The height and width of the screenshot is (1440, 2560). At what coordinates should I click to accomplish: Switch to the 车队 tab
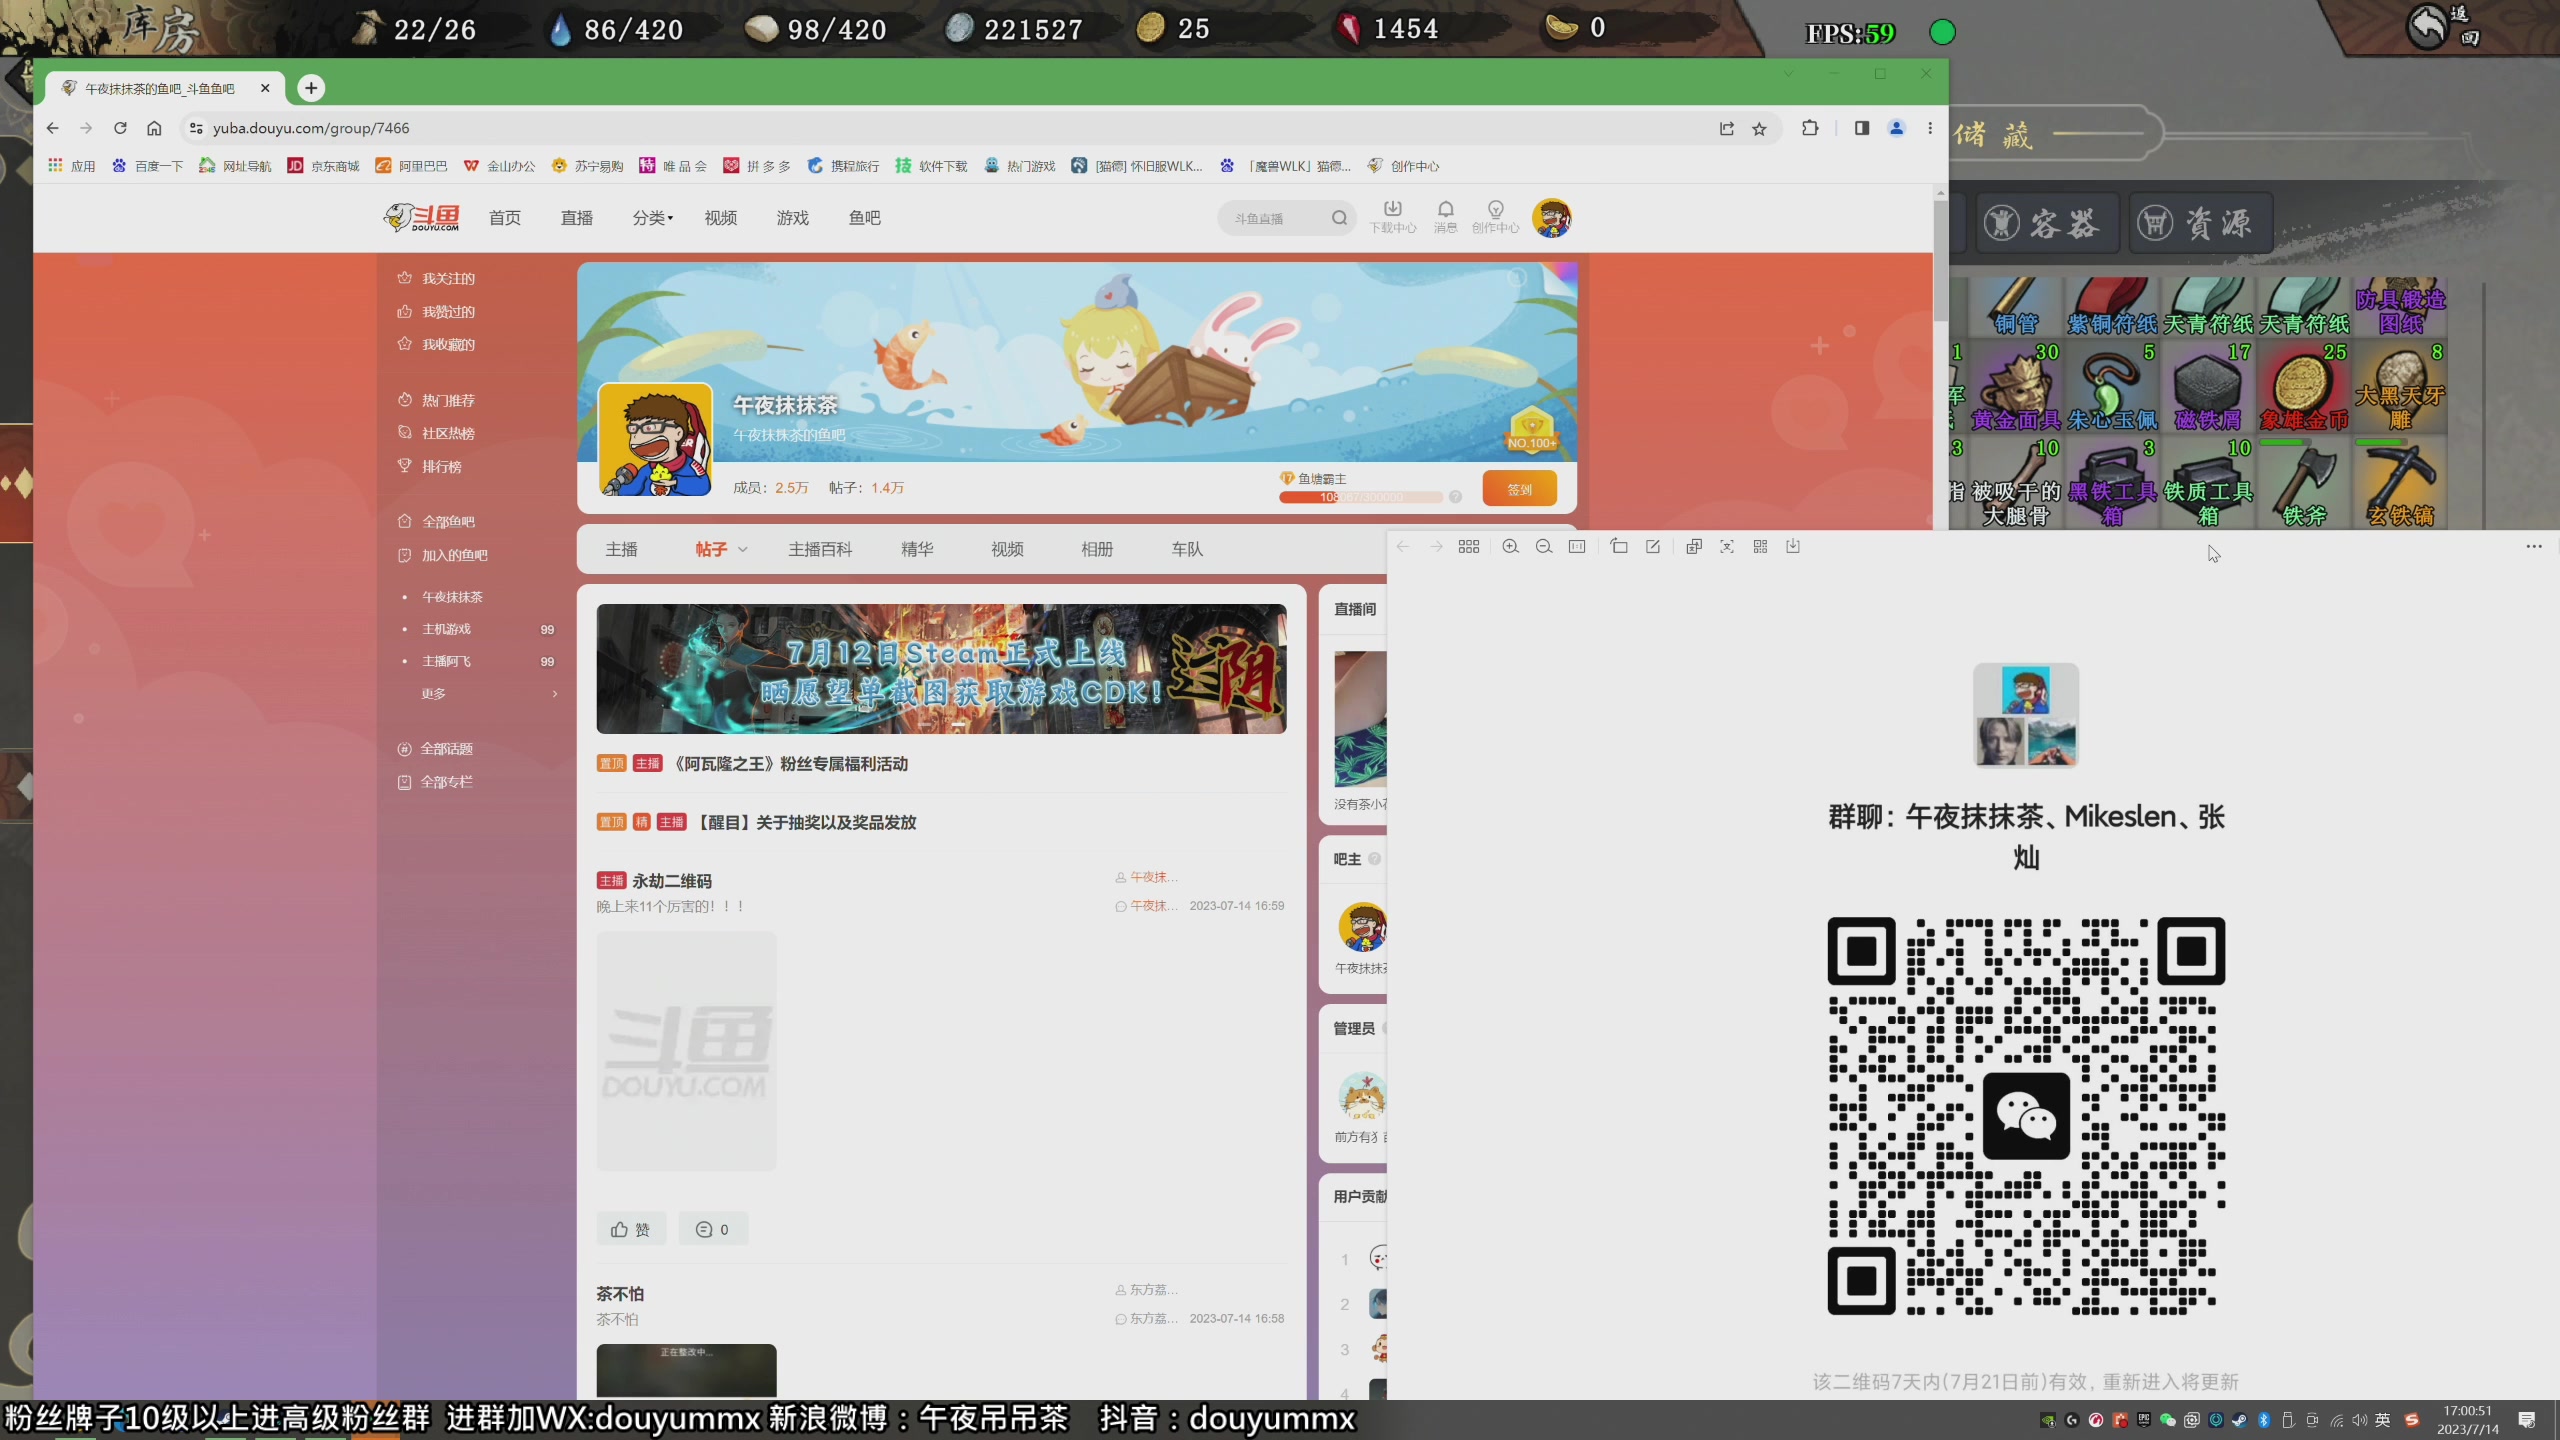[x=1187, y=549]
